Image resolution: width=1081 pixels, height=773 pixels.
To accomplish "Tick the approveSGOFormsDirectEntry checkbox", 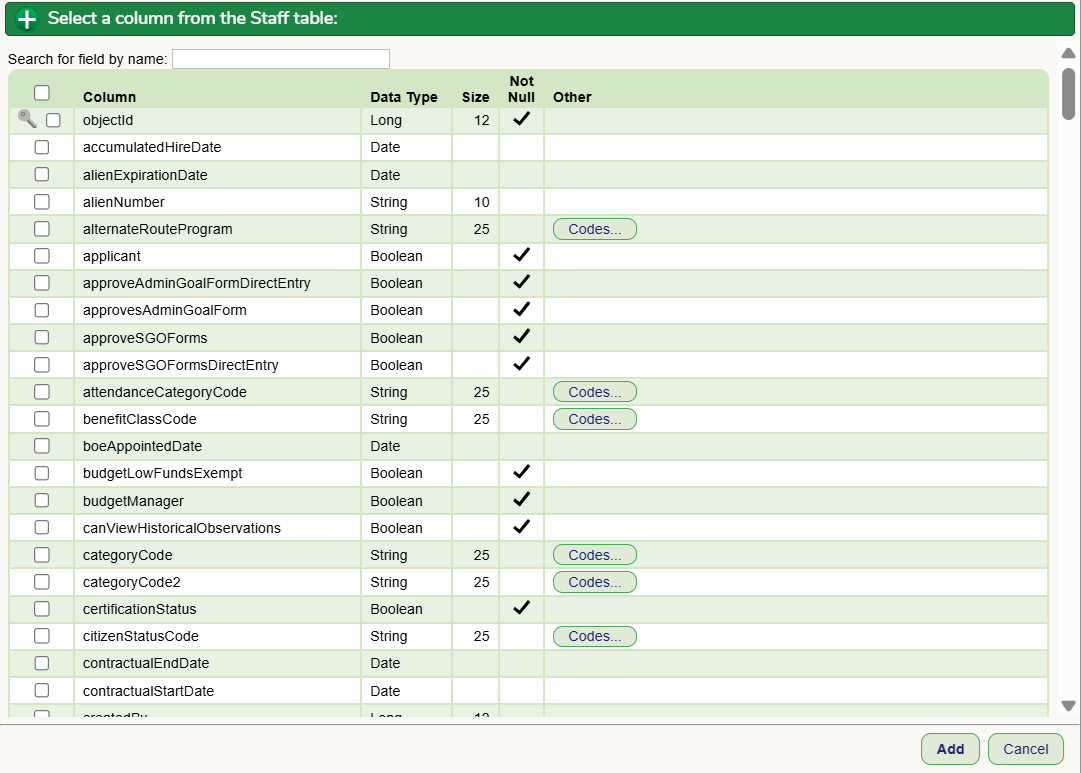I will tap(42, 364).
